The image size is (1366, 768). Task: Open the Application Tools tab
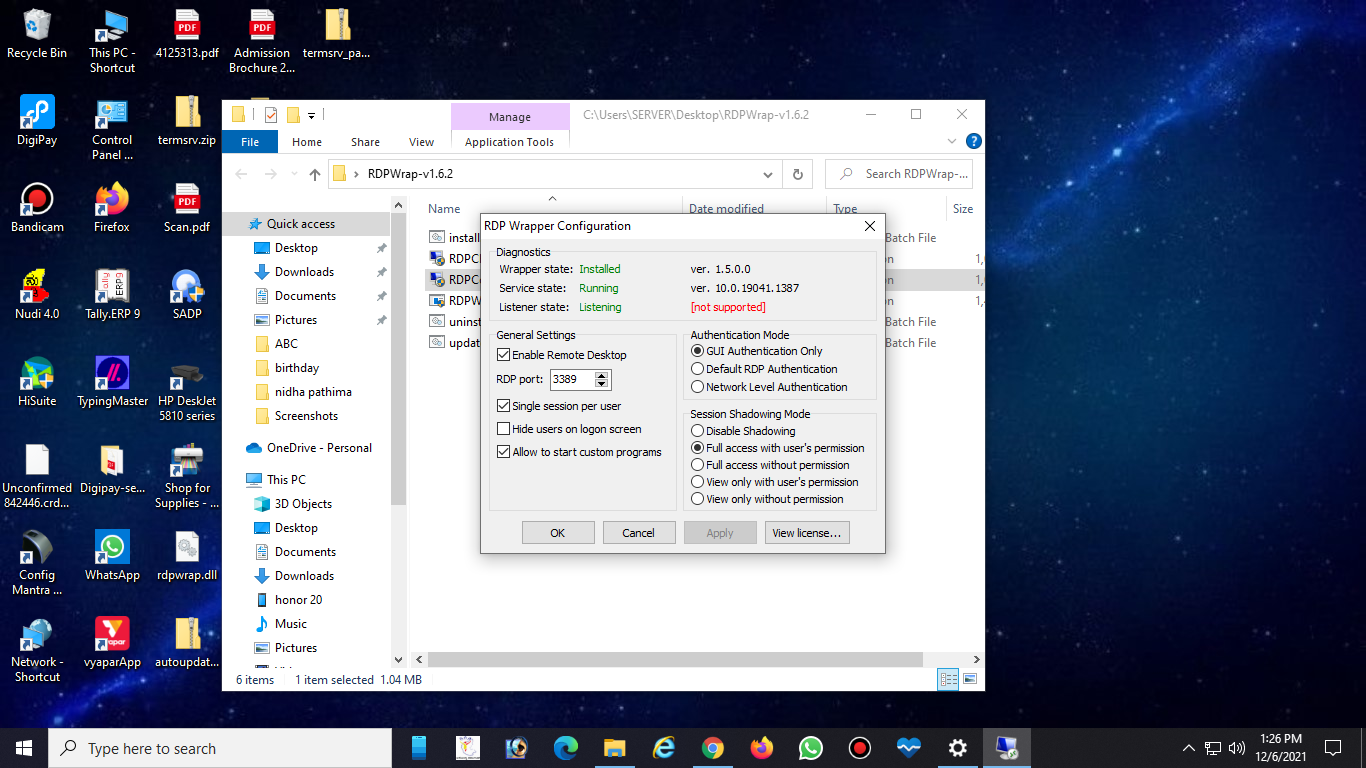point(509,142)
